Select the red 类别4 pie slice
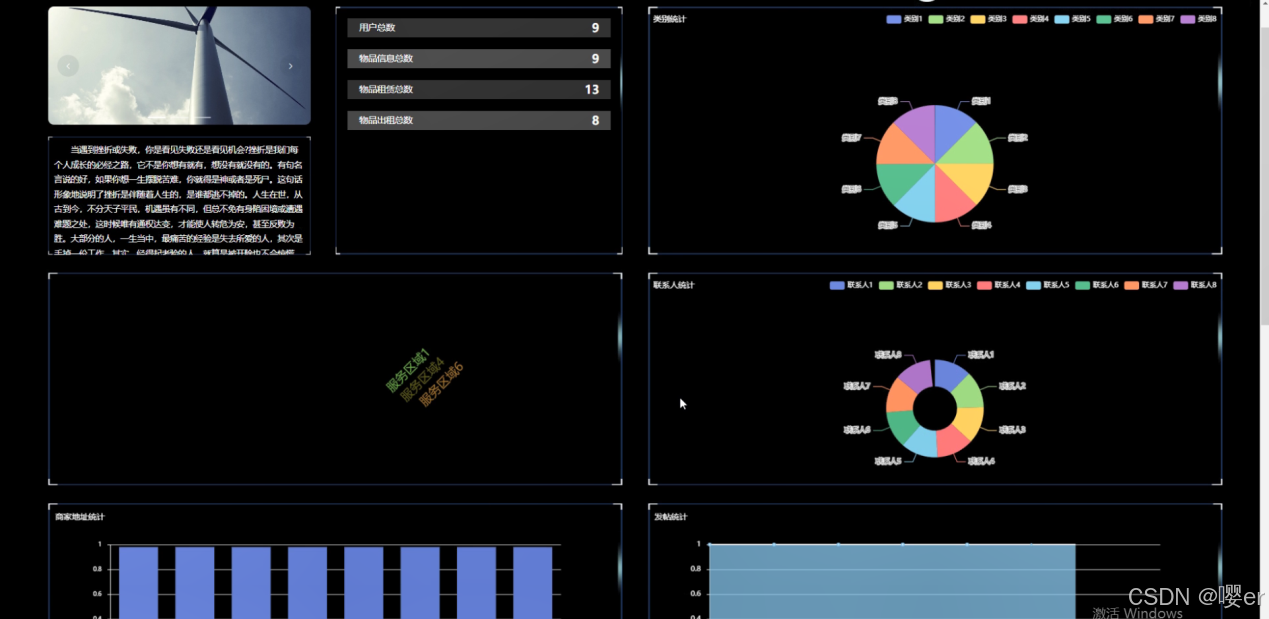The width and height of the screenshot is (1269, 619). tap(950, 199)
